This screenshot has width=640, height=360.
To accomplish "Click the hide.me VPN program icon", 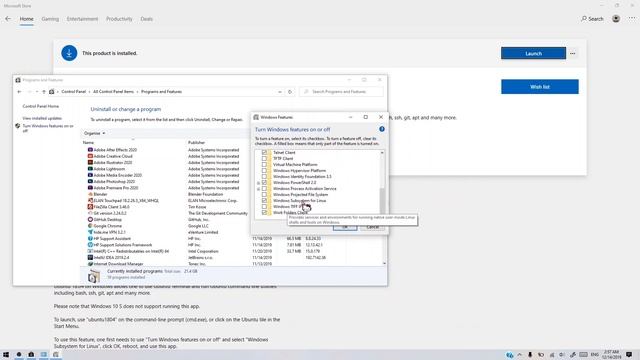I will (90, 232).
